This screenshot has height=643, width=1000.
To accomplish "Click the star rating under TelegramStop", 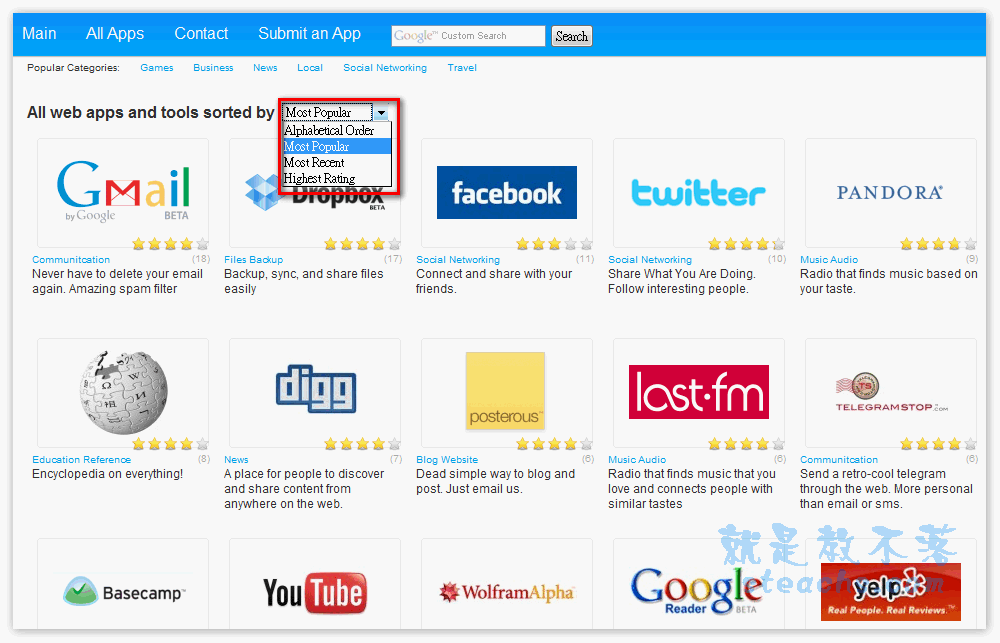I will 938,444.
